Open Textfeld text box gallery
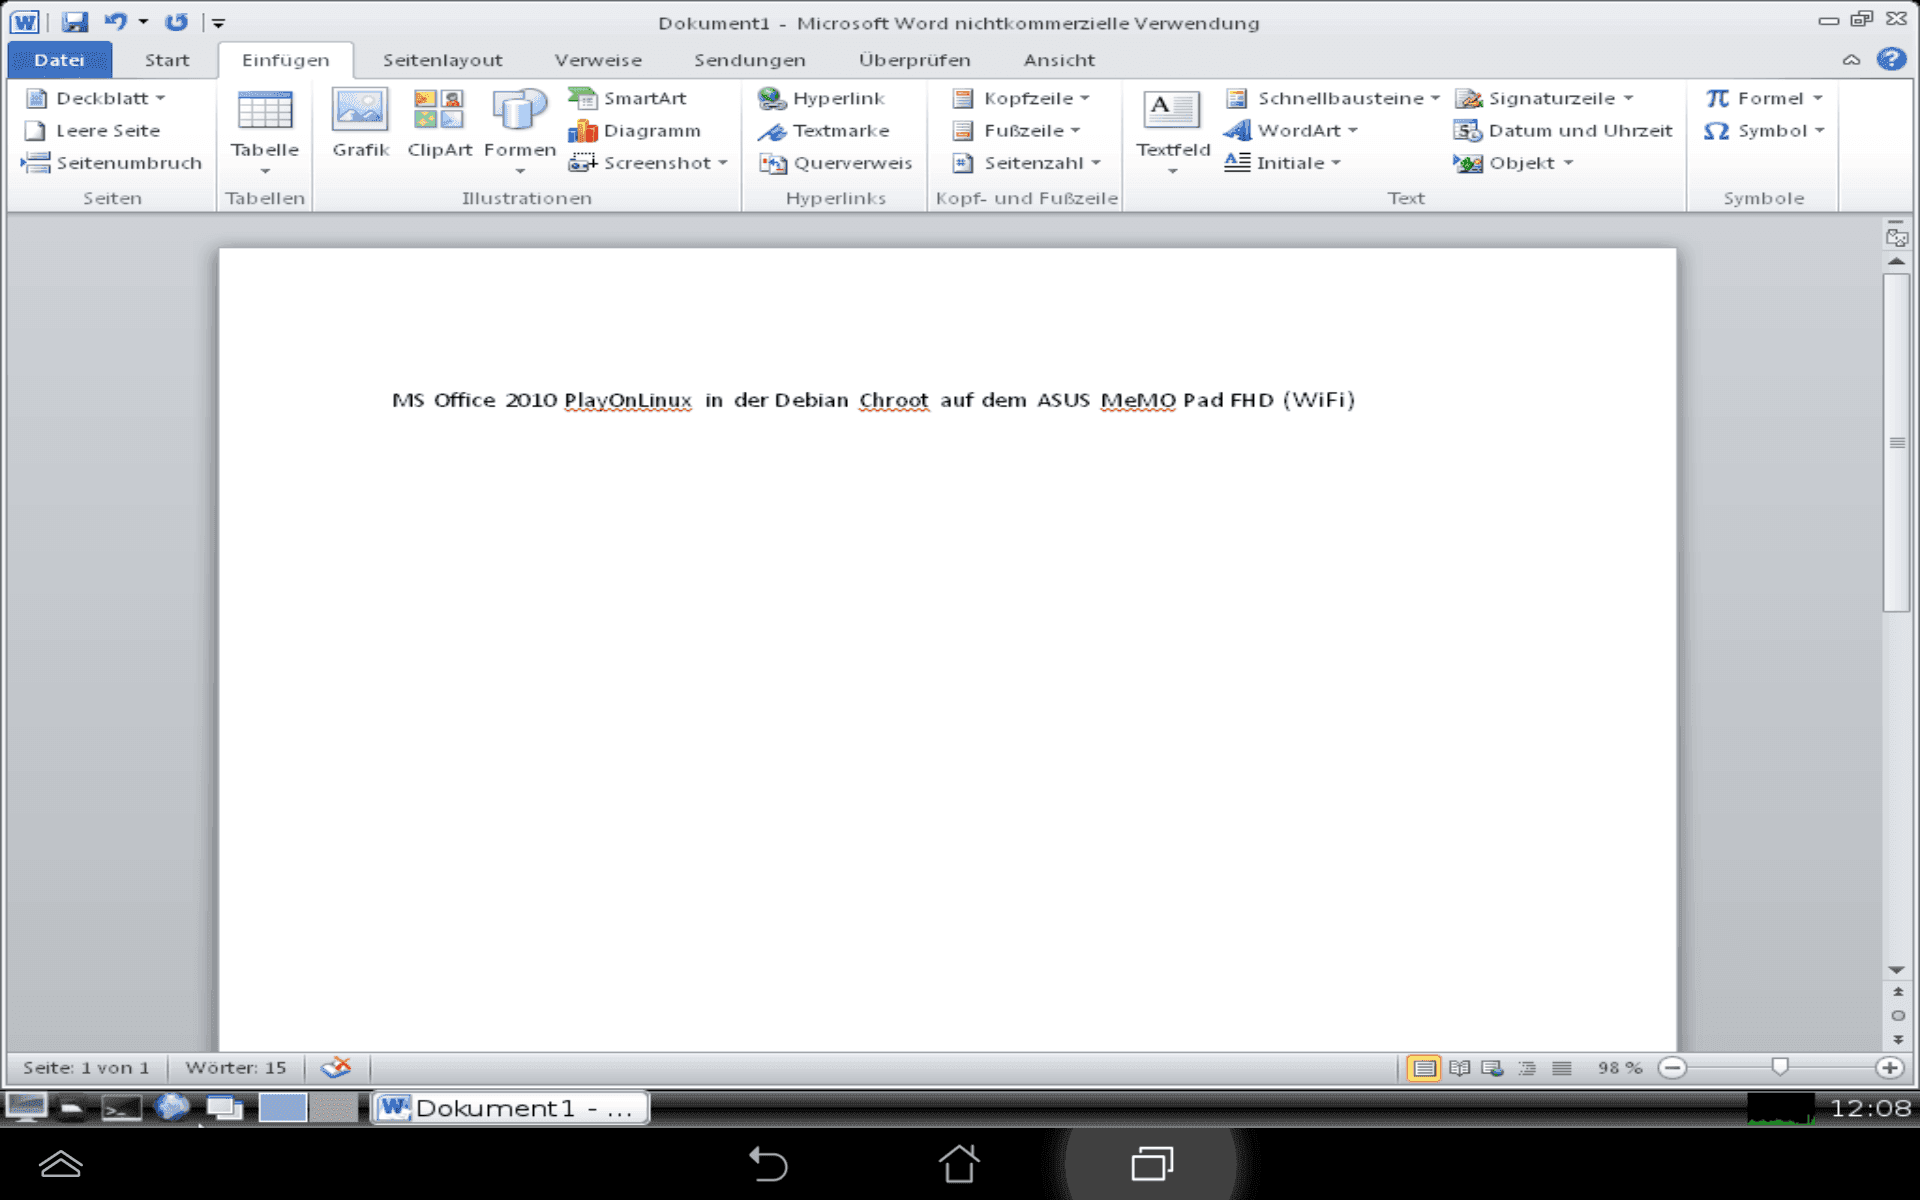Image resolution: width=1920 pixels, height=1200 pixels. click(1172, 132)
